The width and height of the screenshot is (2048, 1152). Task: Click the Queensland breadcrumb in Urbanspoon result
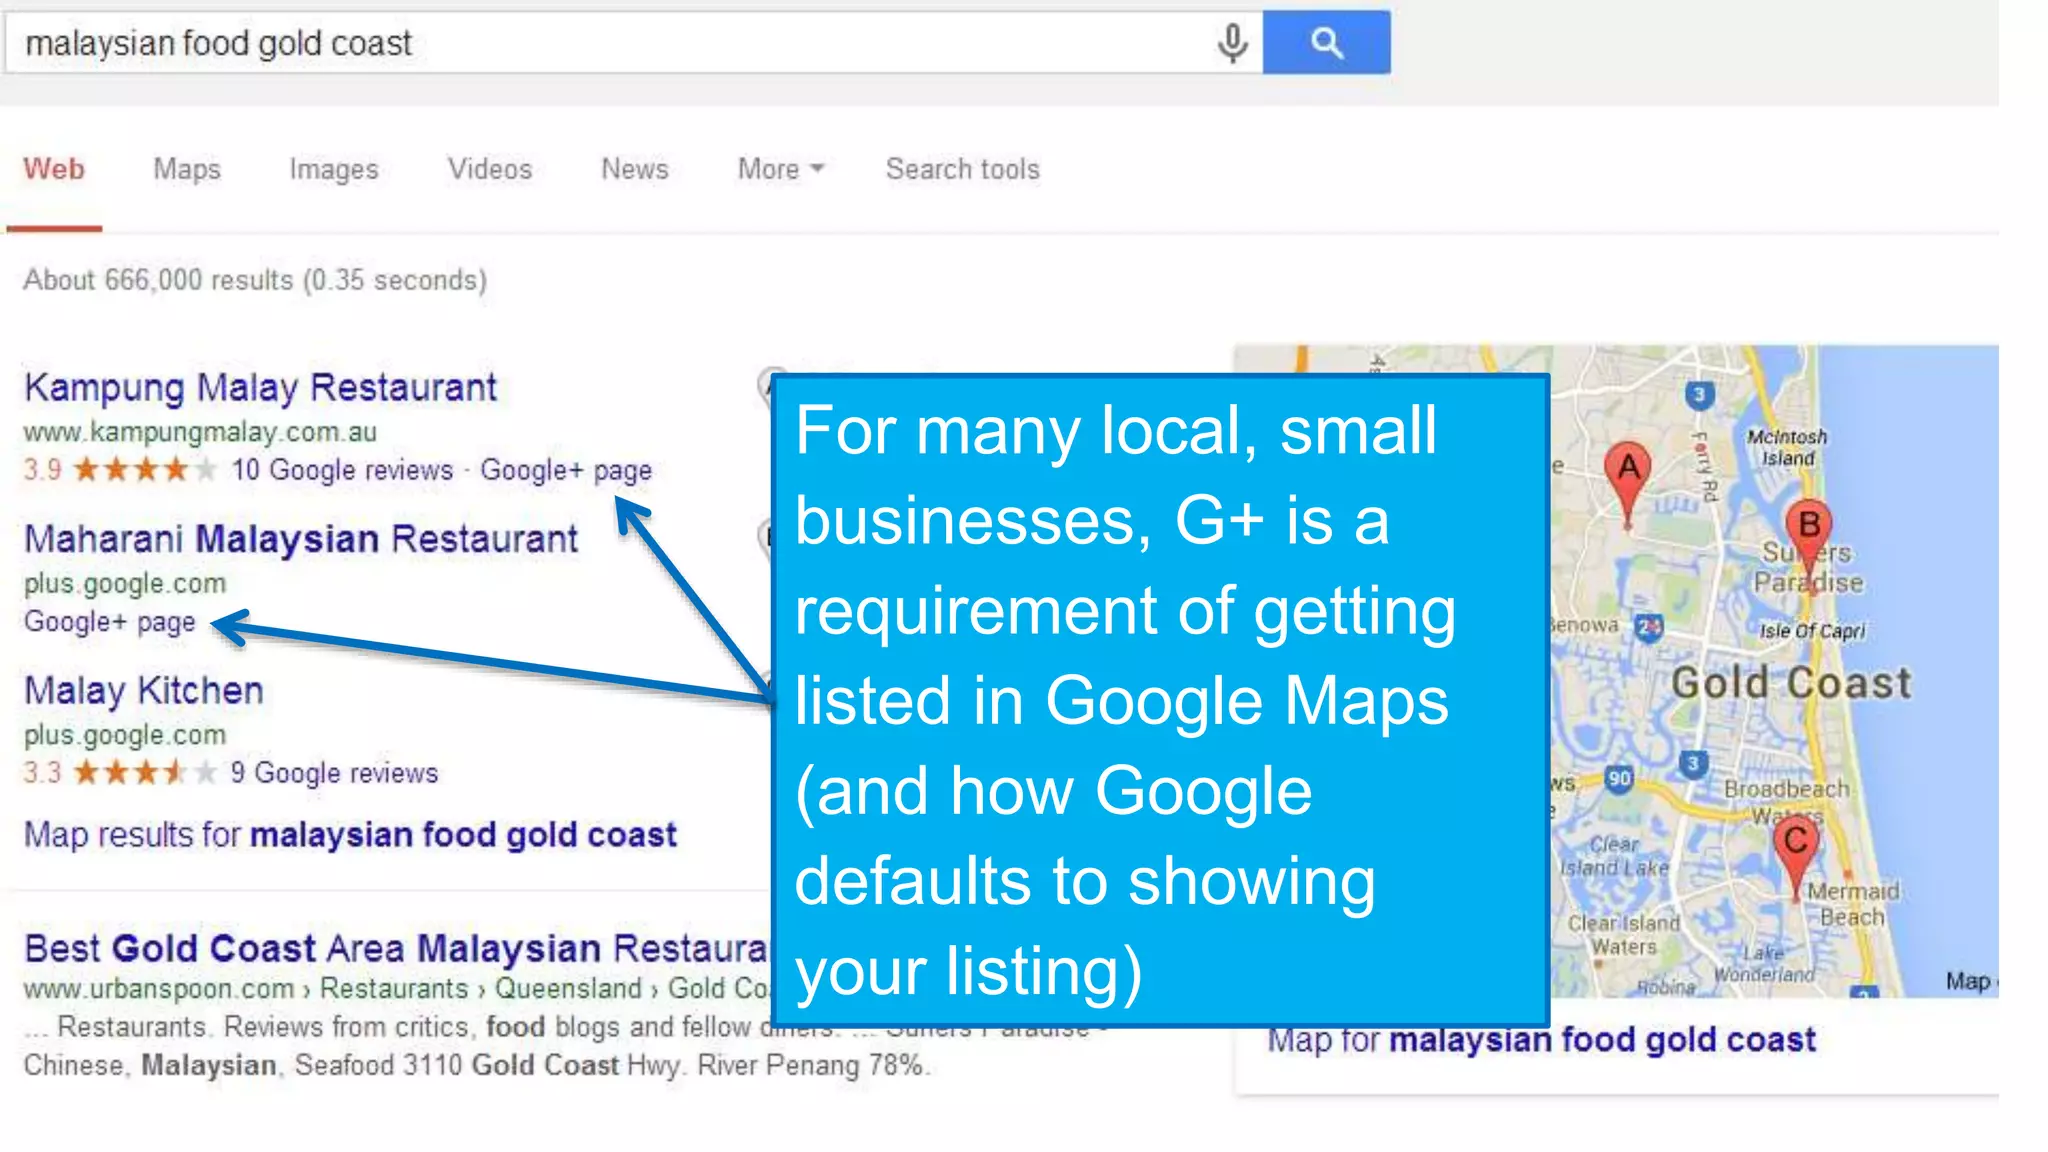pyautogui.click(x=568, y=989)
